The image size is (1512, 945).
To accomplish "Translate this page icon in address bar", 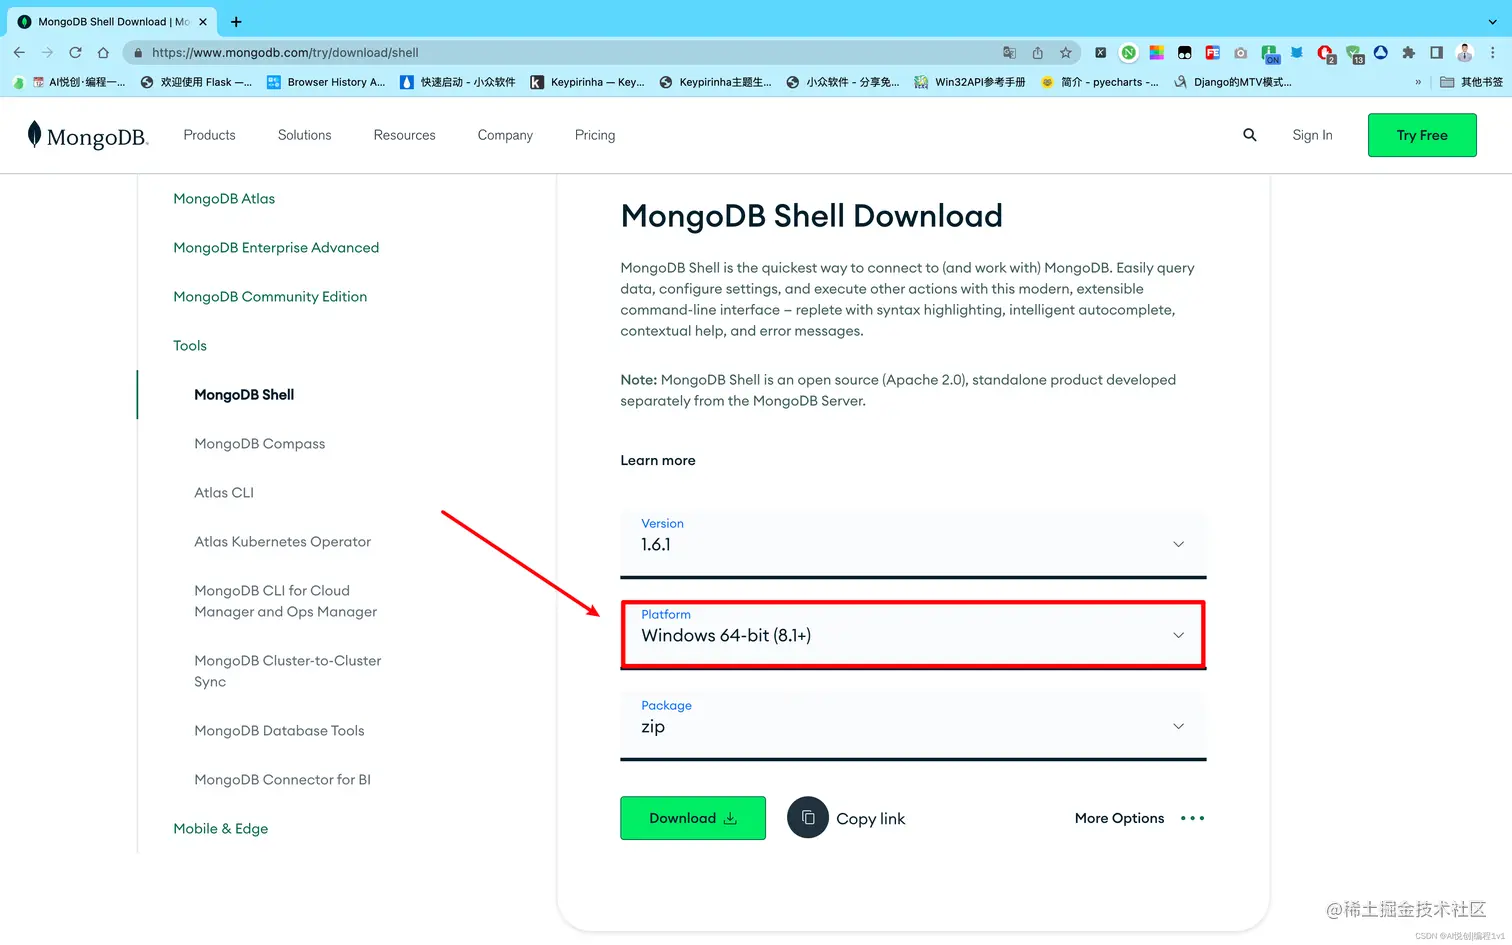I will pos(1009,52).
